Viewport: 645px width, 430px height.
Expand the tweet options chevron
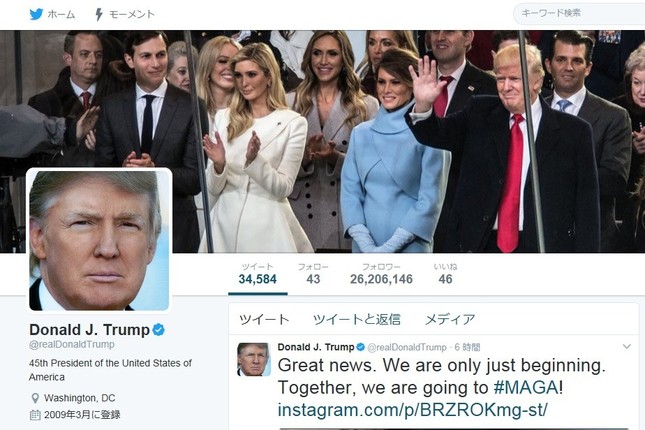[626, 346]
